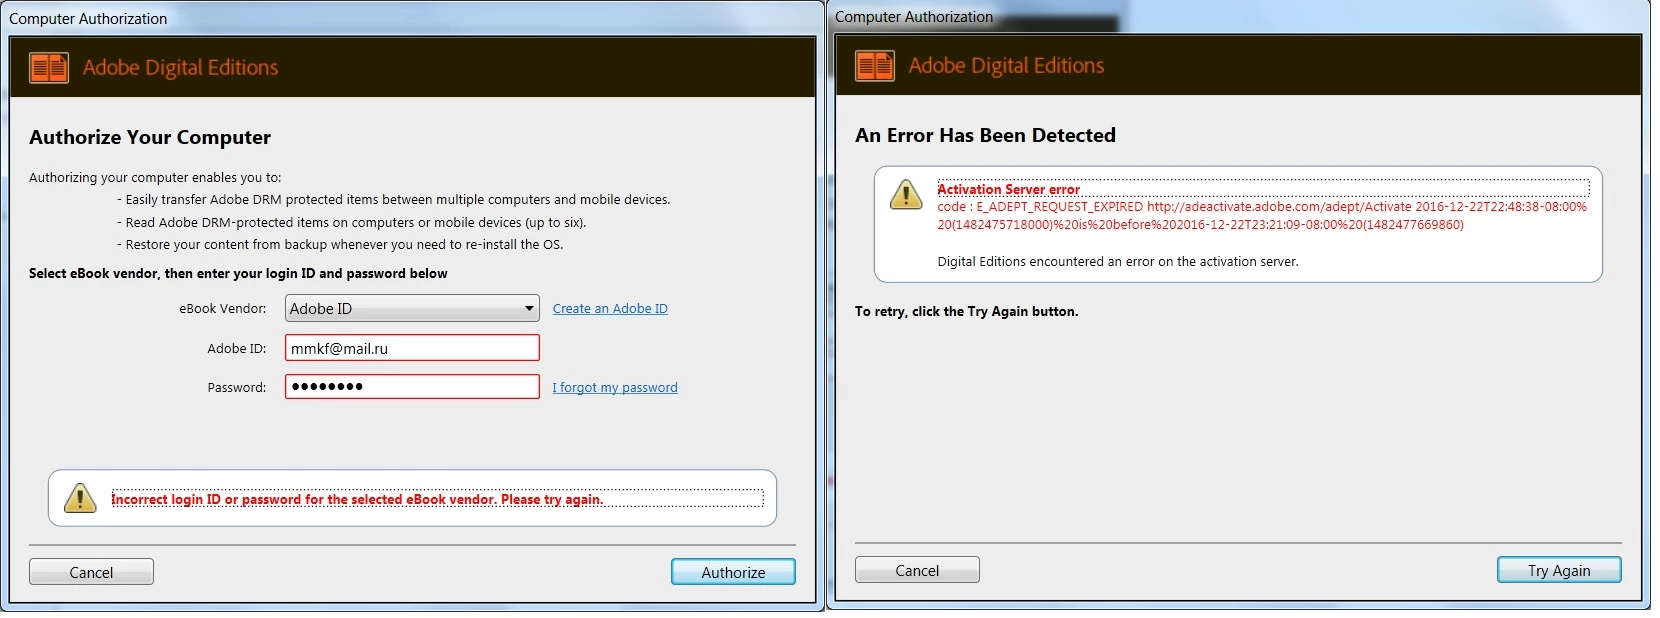The width and height of the screenshot is (1660, 618).
Task: Click warning icon beside incorrect login message
Action: [x=80, y=498]
